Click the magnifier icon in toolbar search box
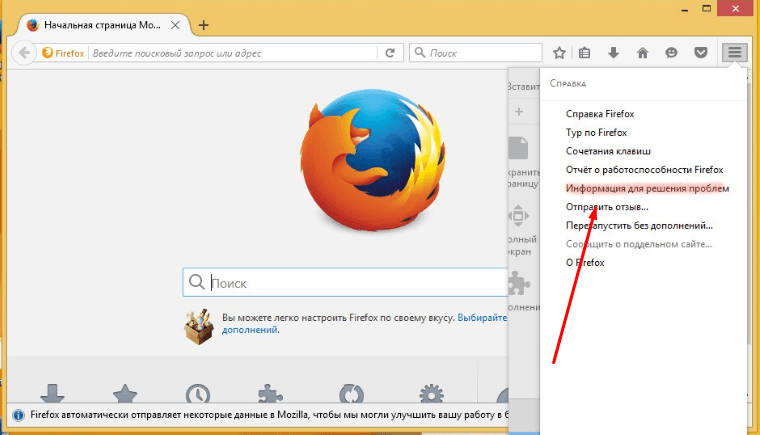Image resolution: width=760 pixels, height=435 pixels. coord(420,52)
